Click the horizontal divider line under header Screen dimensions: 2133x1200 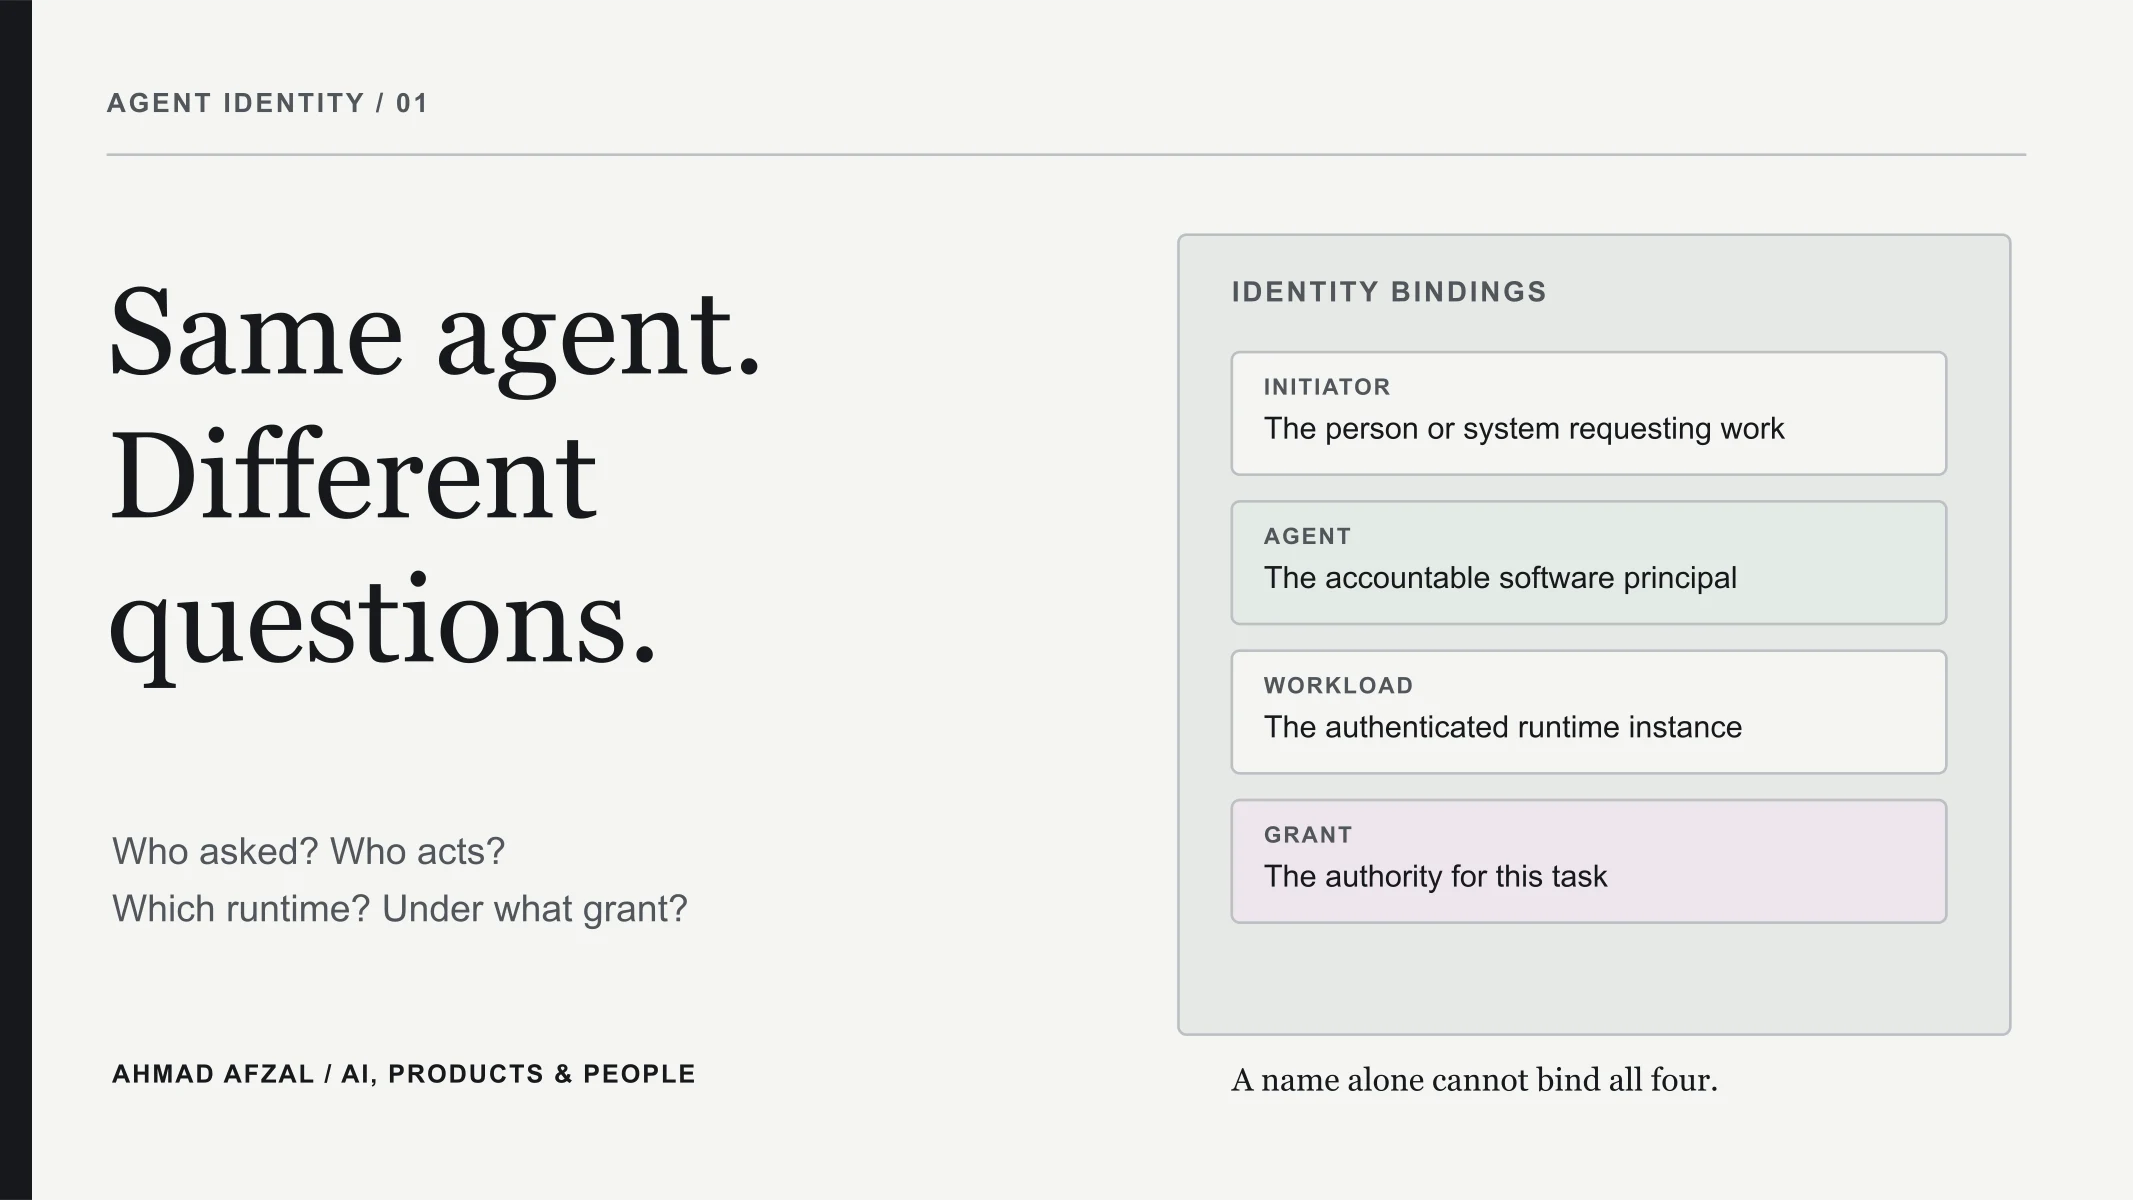1066,155
